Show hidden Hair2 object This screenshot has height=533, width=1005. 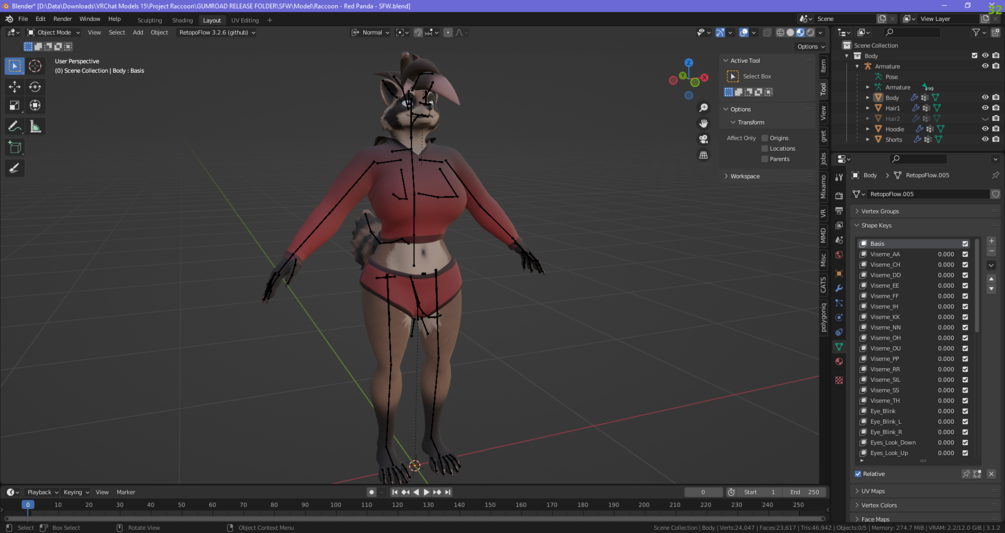pos(985,119)
